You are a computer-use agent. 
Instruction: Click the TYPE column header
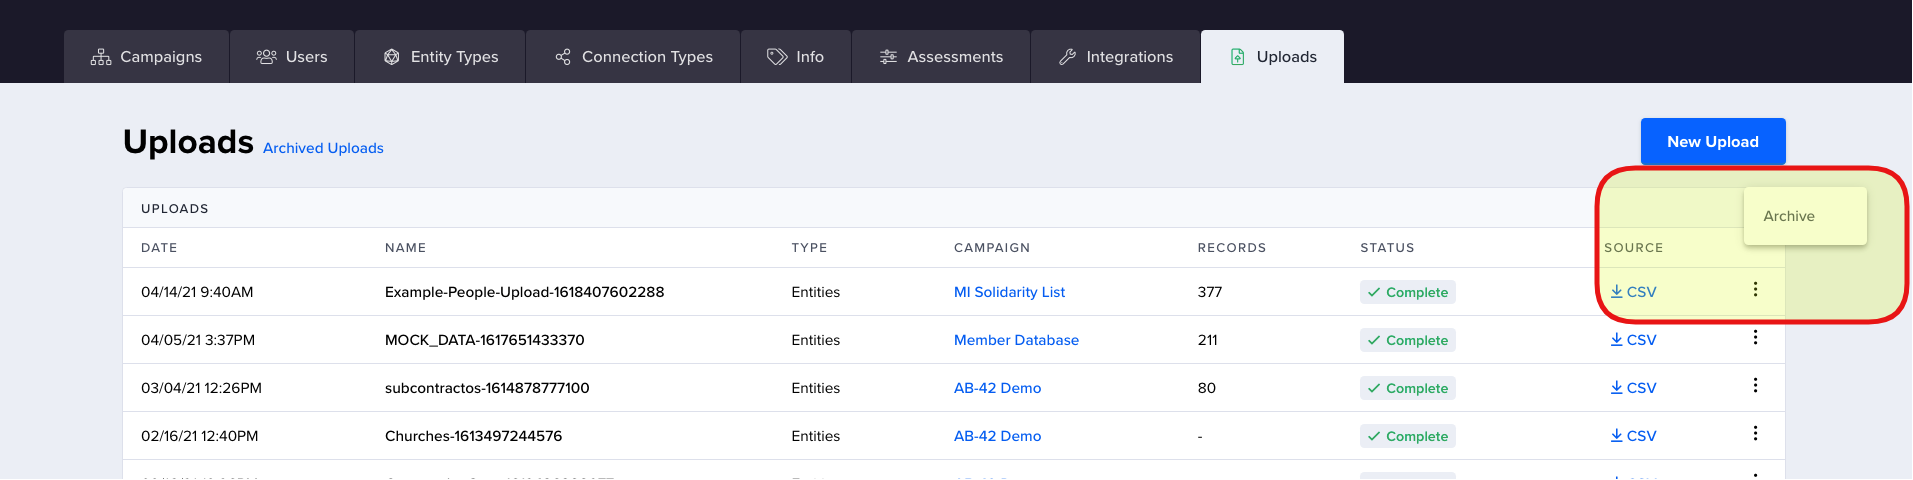click(809, 248)
